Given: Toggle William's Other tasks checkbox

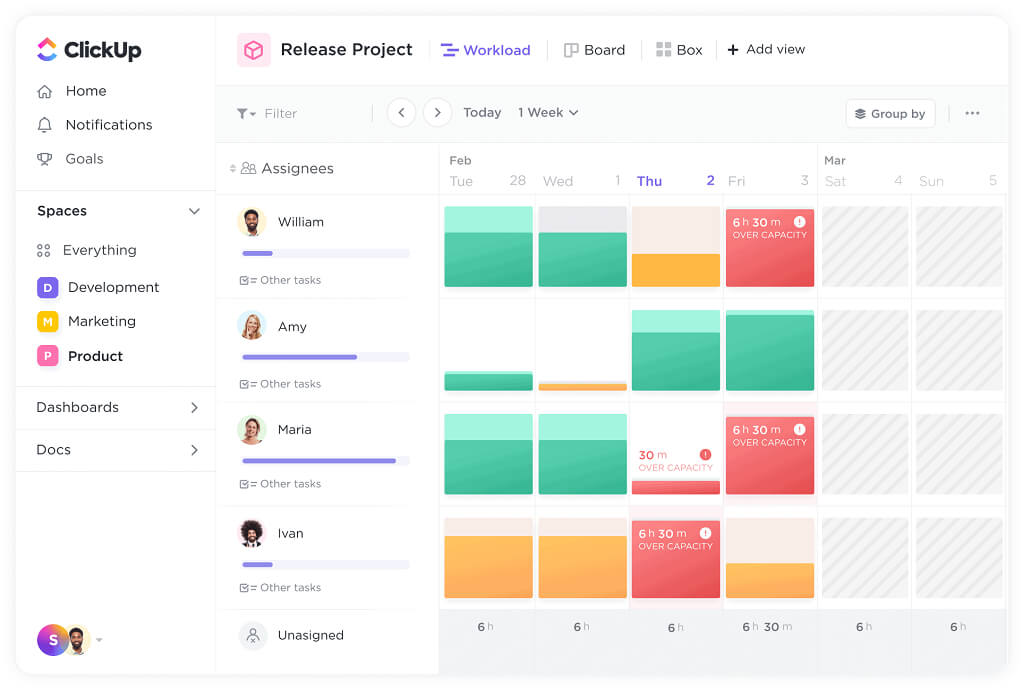Looking at the screenshot, I should click(x=246, y=281).
